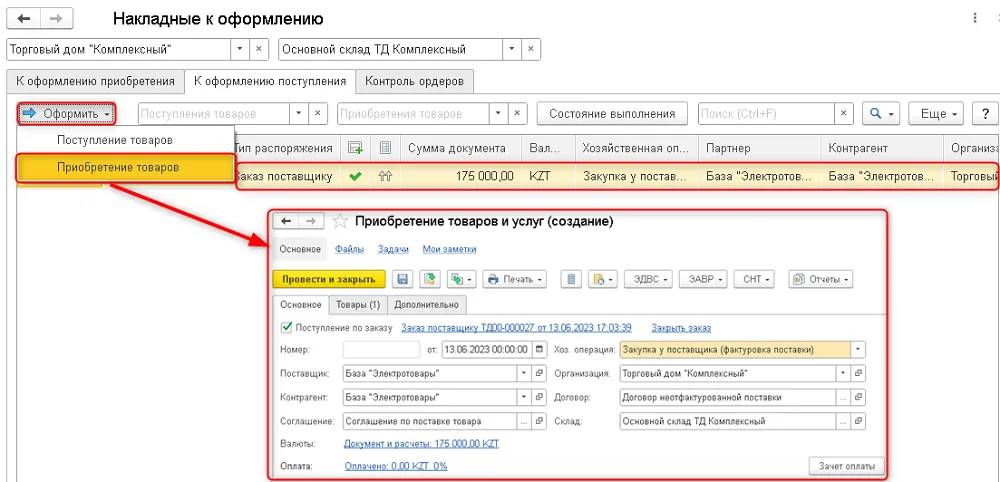Clear the search field (Ctrl+F)
This screenshot has width=1000, height=482.
844,113
